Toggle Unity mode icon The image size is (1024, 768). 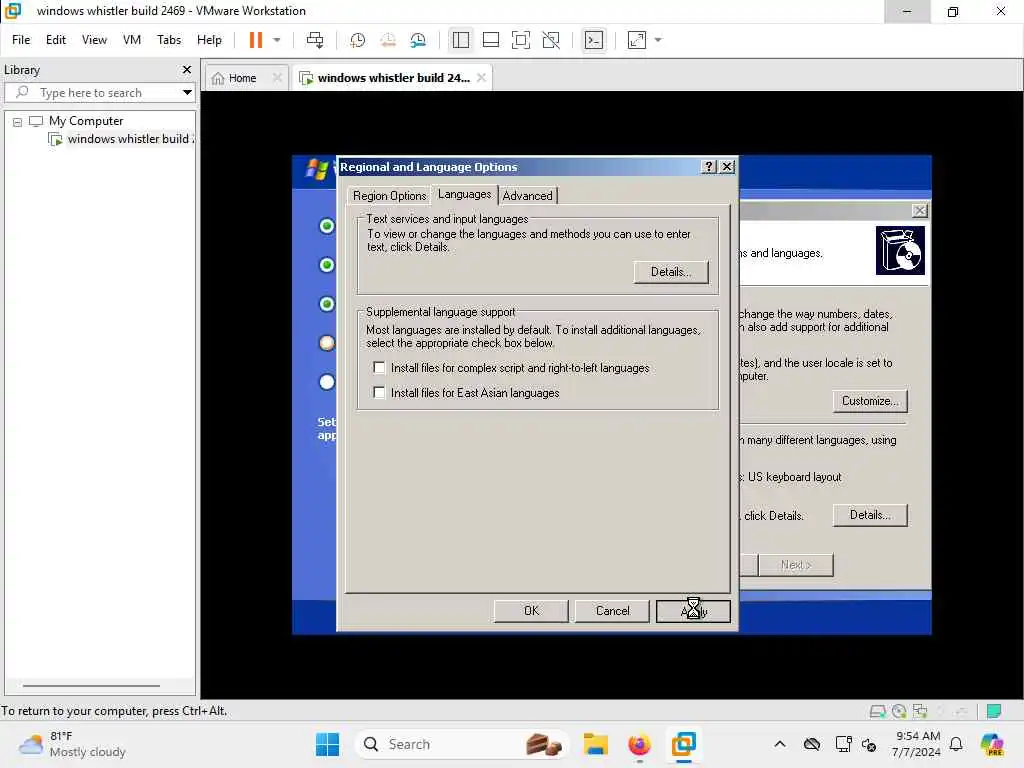click(551, 40)
